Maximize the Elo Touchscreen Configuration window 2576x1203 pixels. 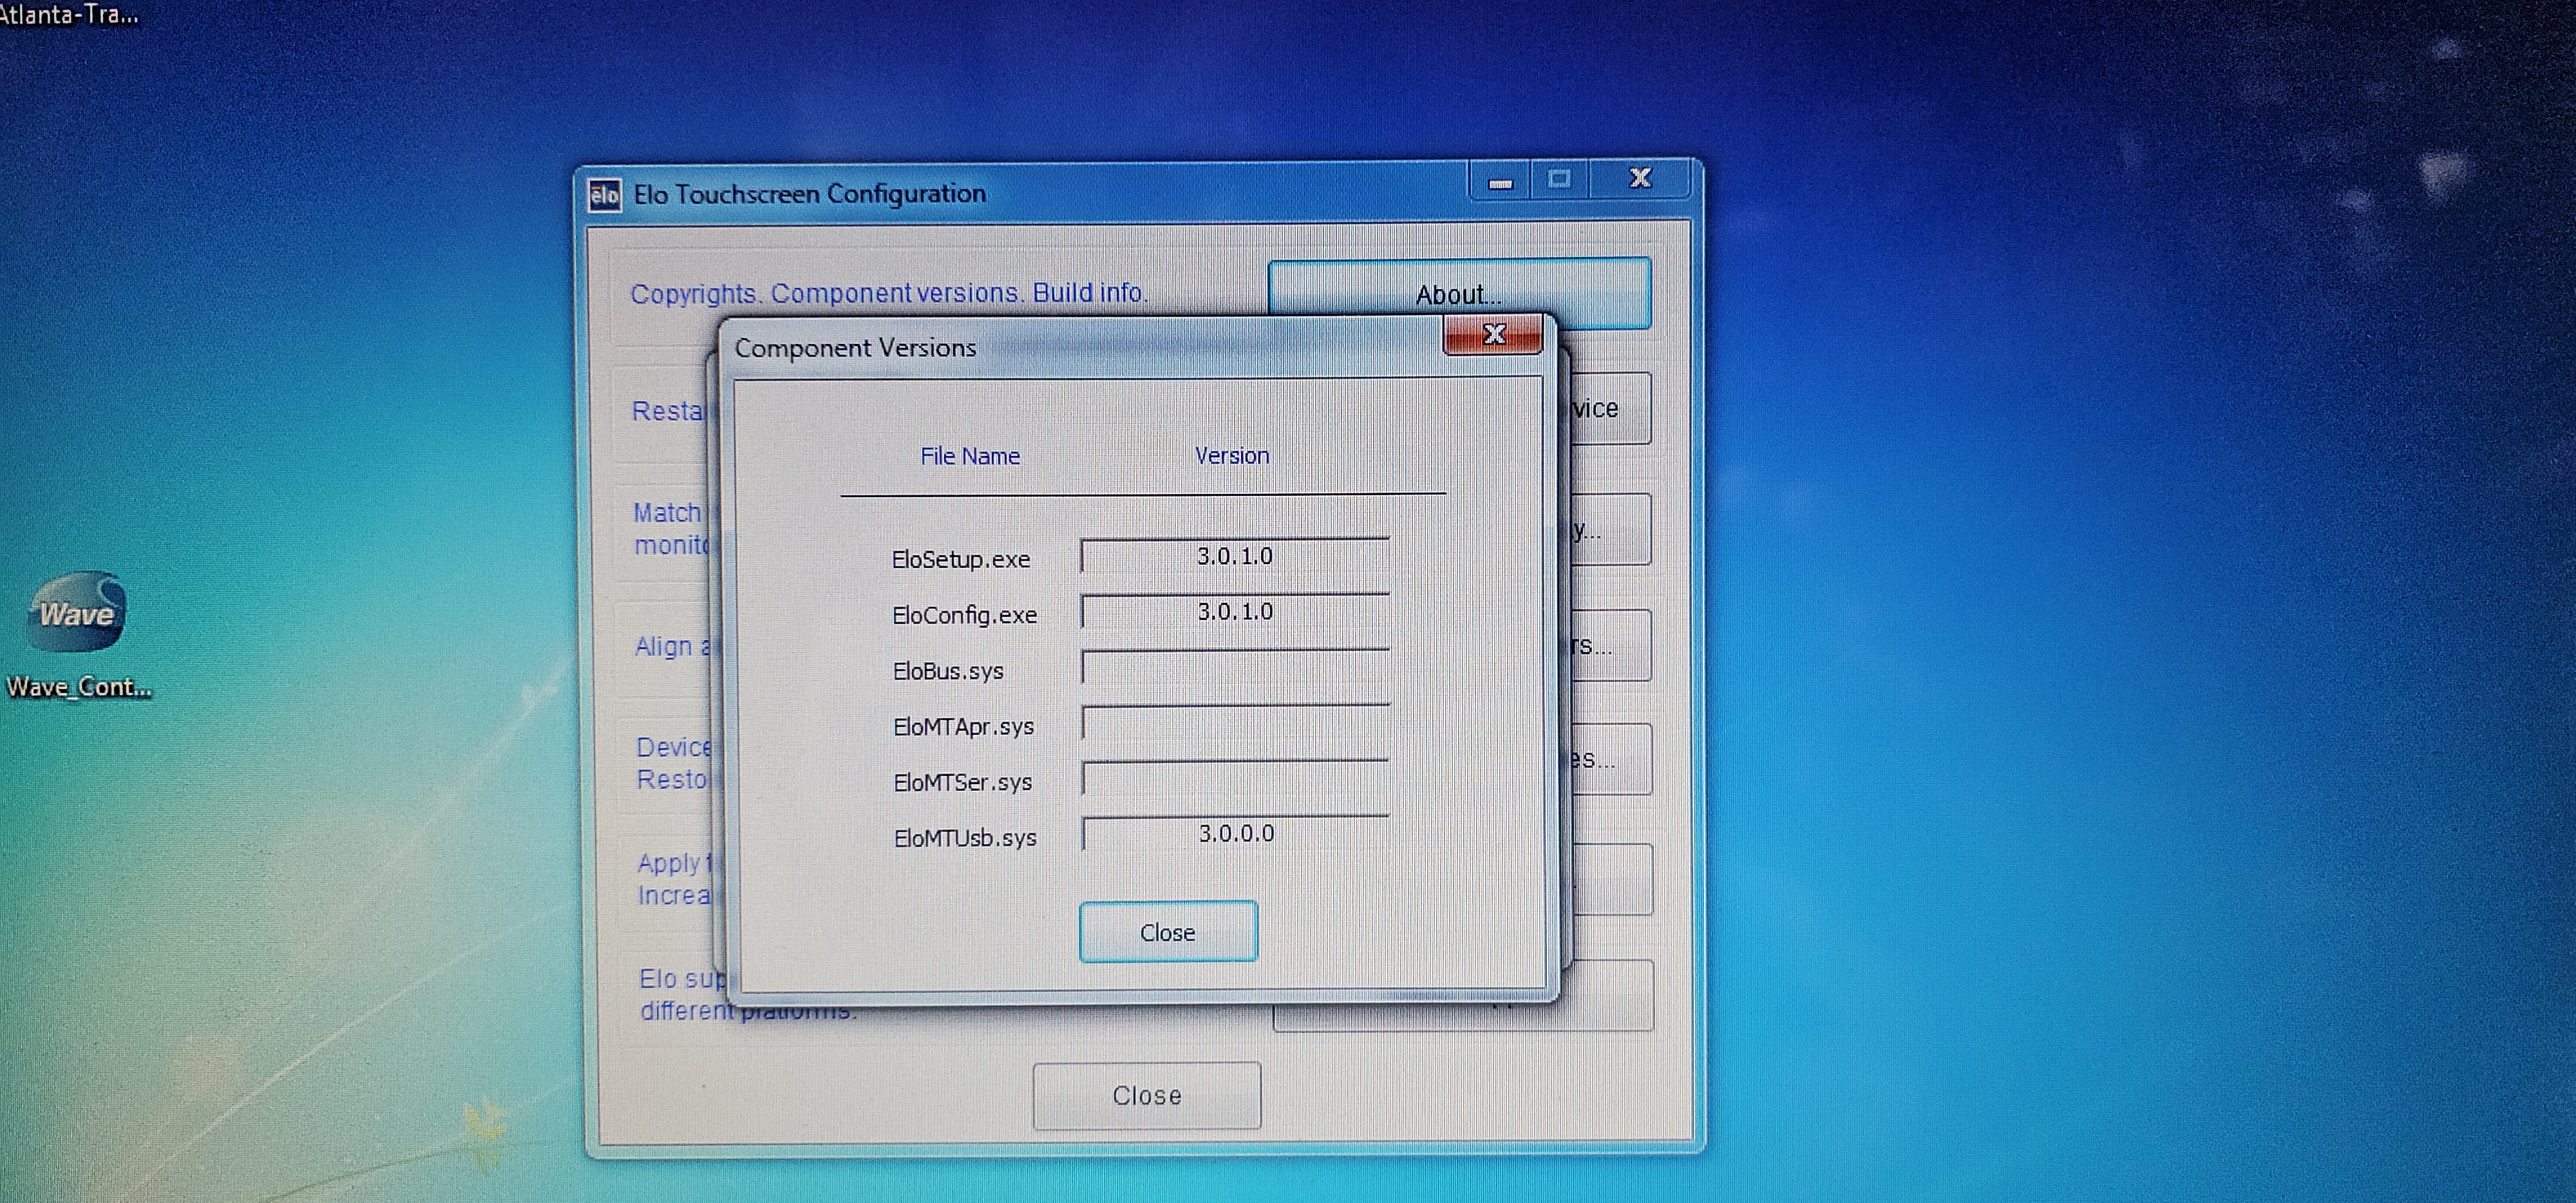1558,180
